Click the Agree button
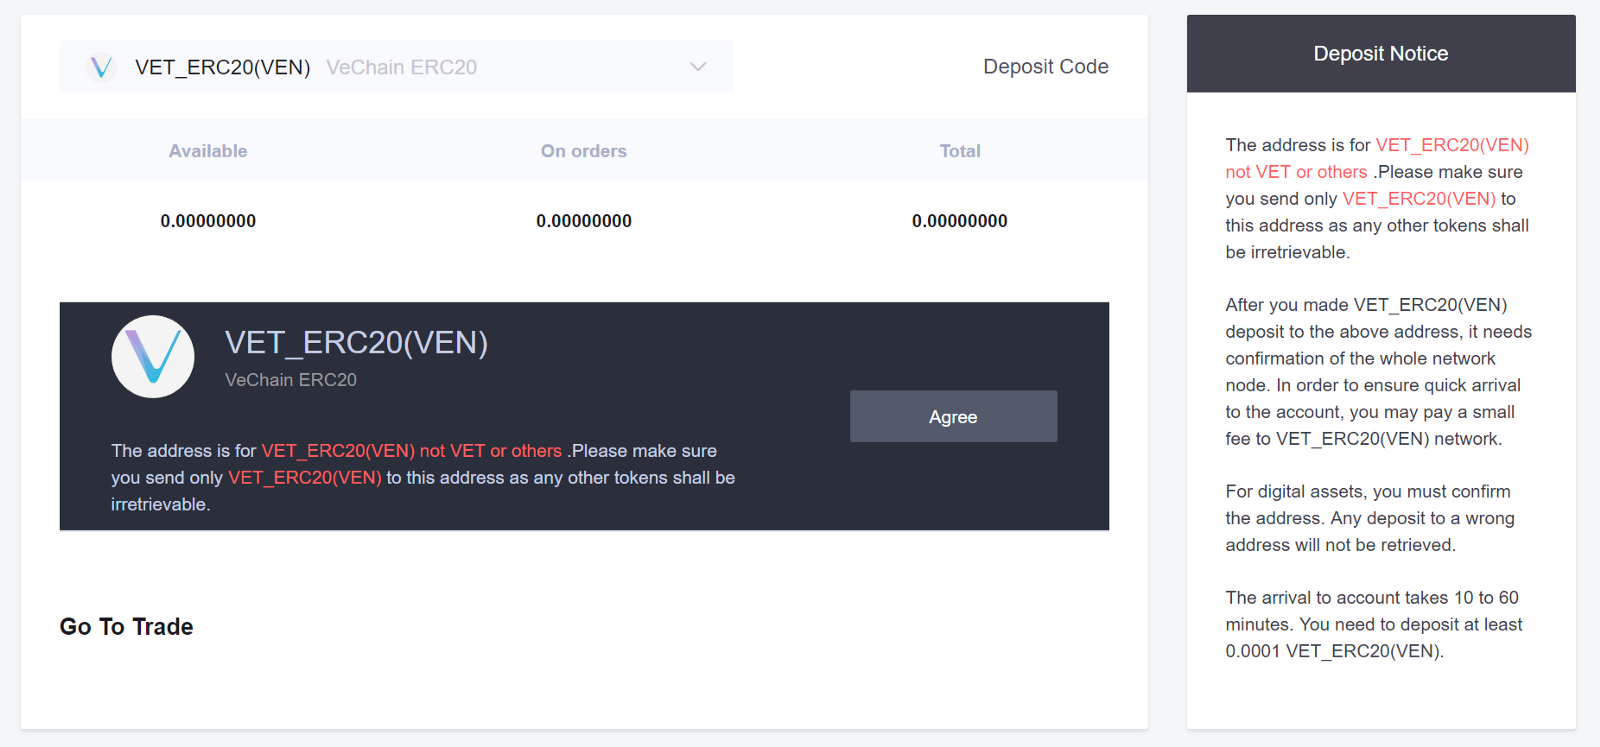 click(953, 416)
